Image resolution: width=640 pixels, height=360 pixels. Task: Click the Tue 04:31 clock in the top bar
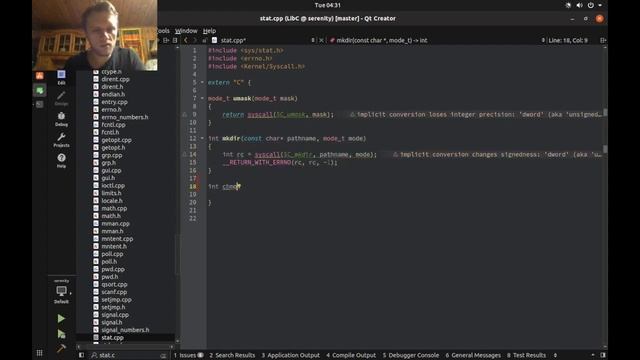point(328,5)
